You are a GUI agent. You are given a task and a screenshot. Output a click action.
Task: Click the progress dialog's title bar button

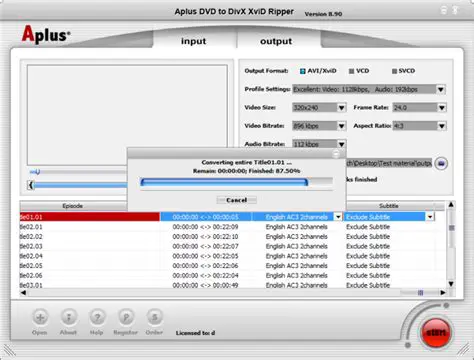coord(336,154)
